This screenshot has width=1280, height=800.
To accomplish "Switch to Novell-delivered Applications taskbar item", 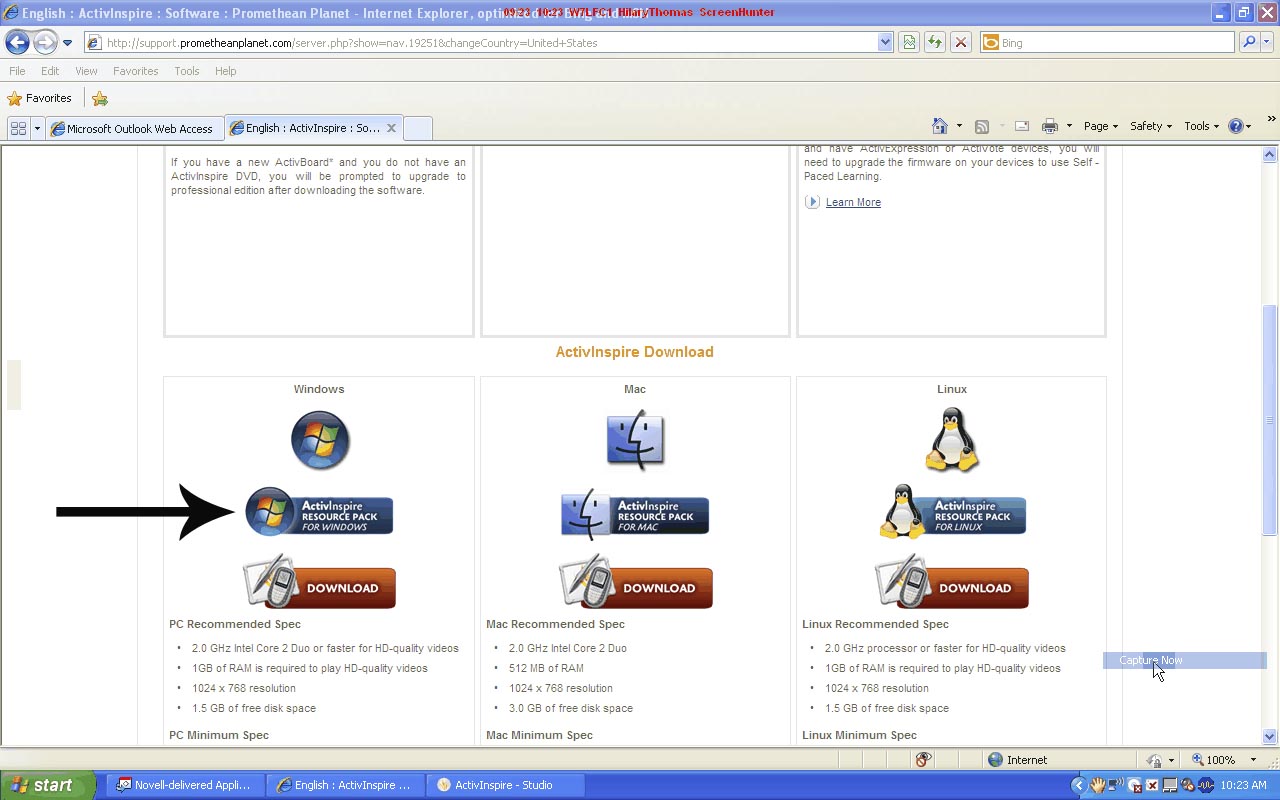I will [x=184, y=785].
